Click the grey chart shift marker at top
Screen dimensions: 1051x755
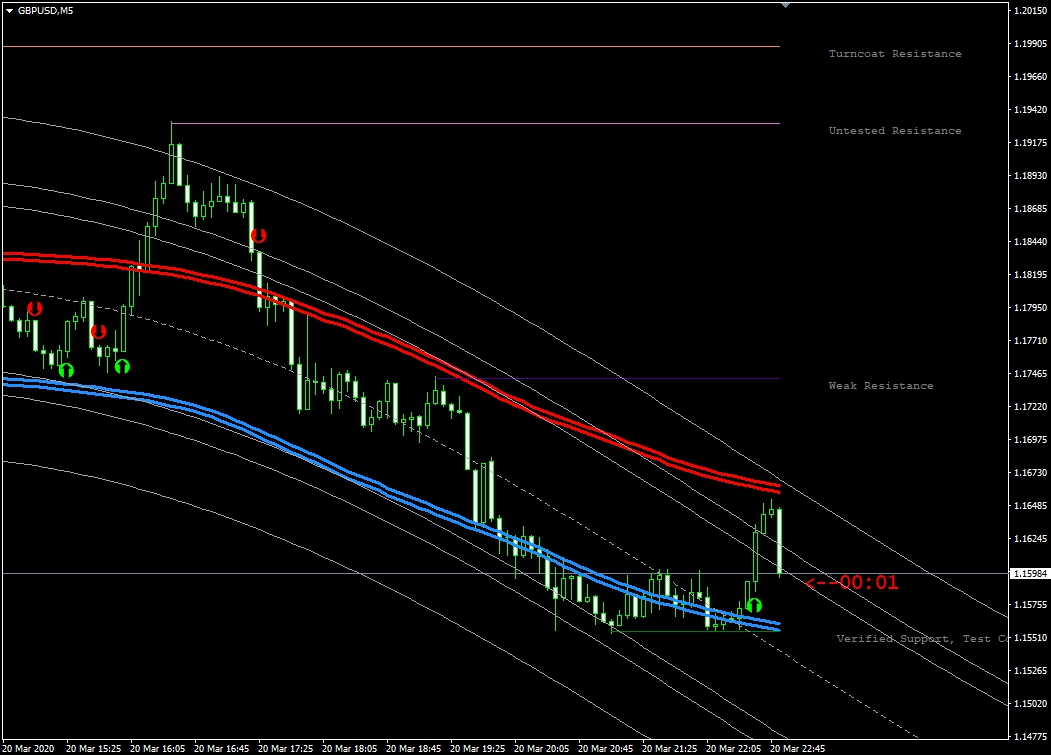785,5
